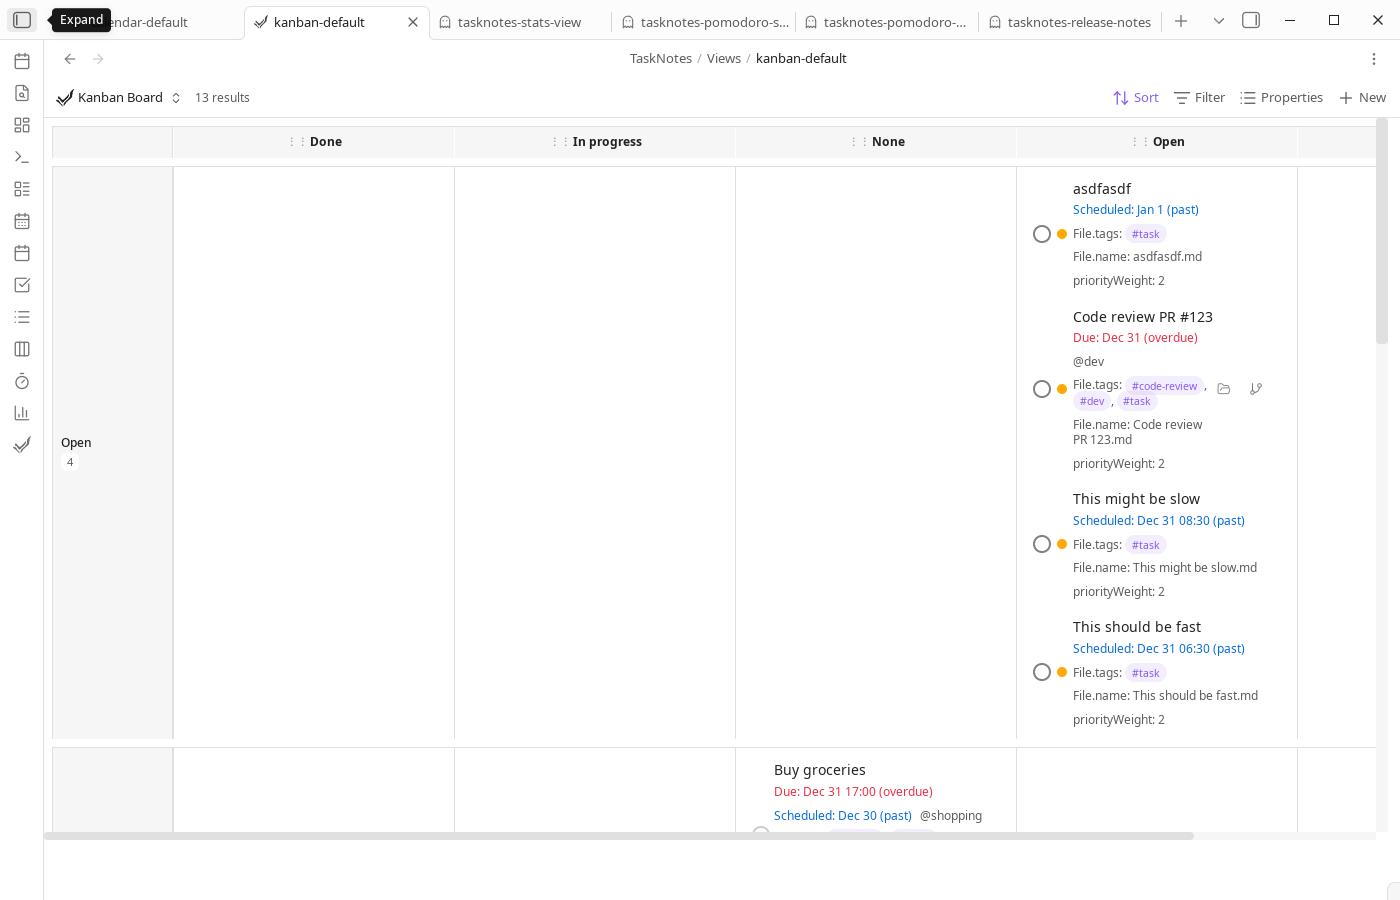Check off the Buy groceries task
Image resolution: width=1400 pixels, height=900 pixels.
coord(761,833)
